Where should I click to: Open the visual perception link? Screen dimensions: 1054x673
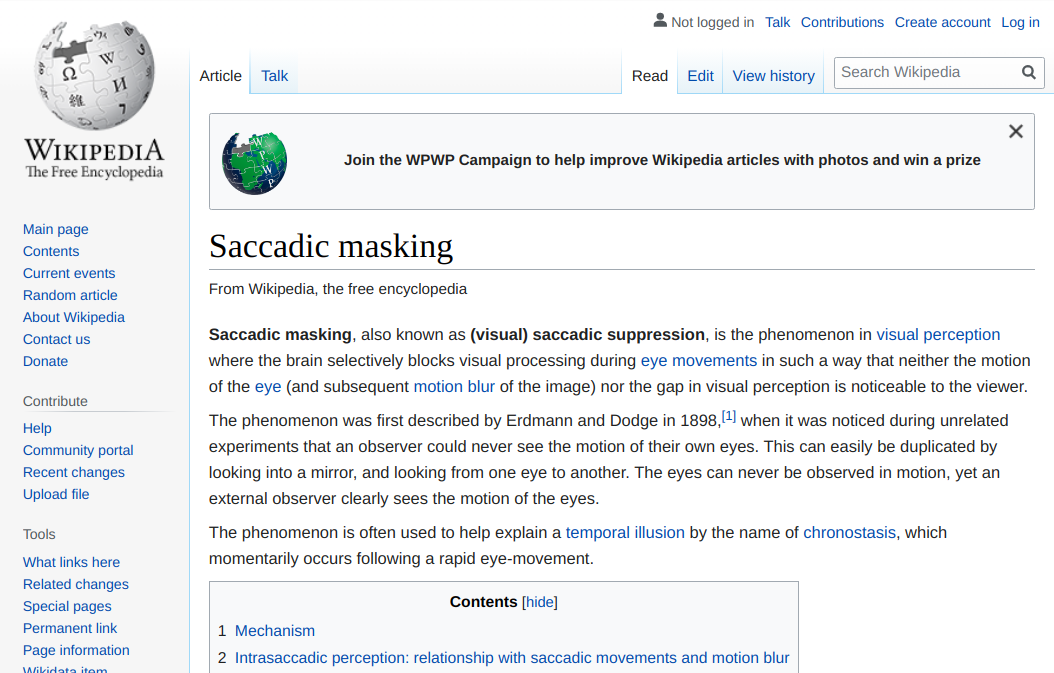coord(938,335)
